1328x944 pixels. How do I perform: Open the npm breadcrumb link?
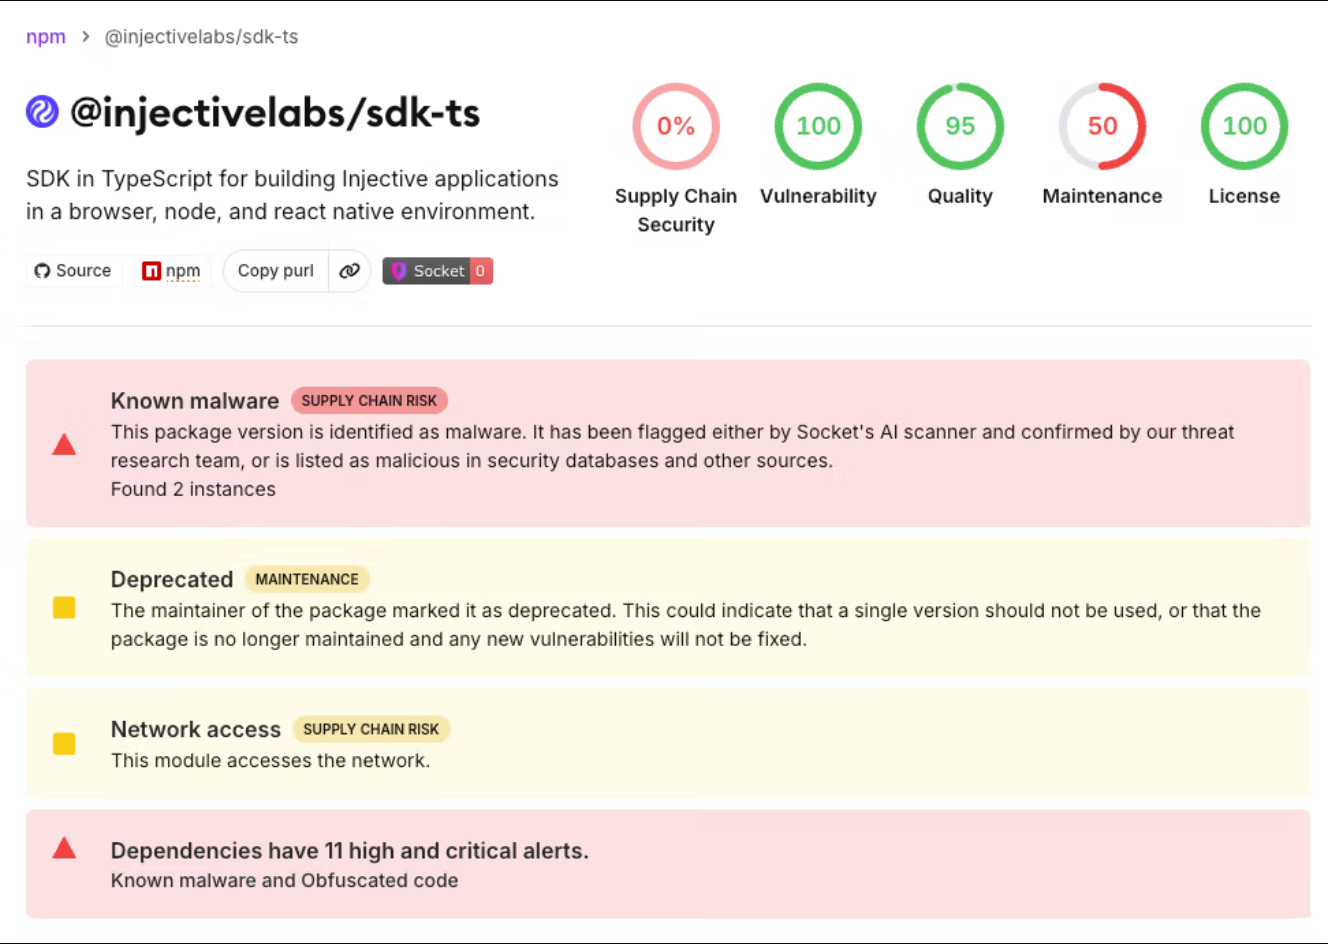pyautogui.click(x=46, y=37)
